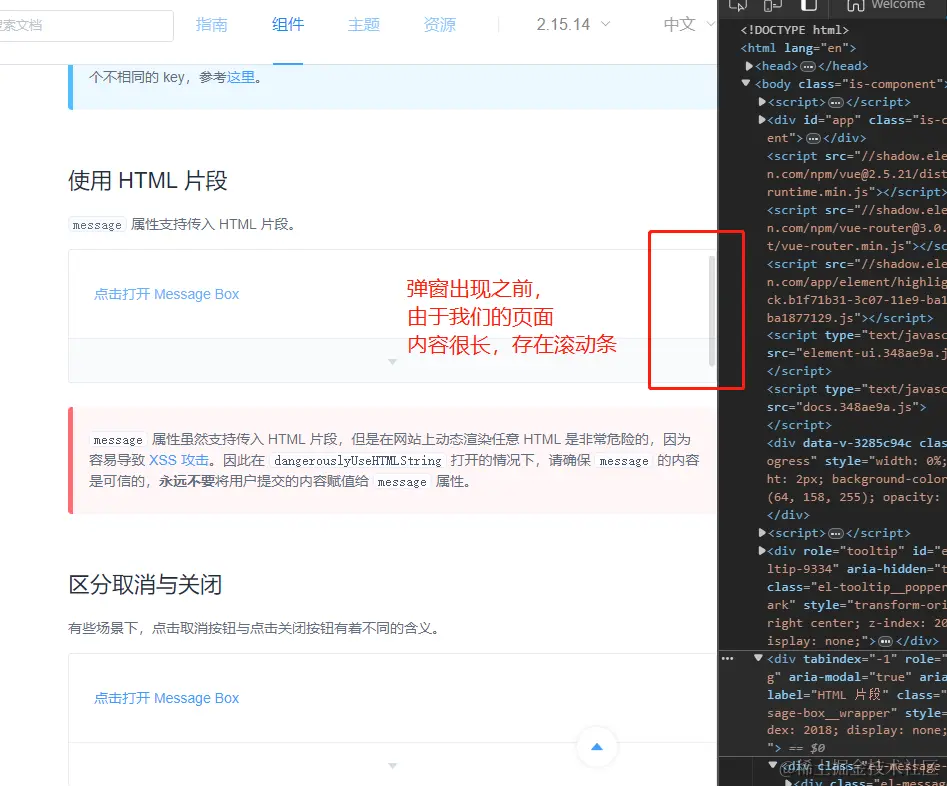Click the scrollbar inside the red highlighted demo box
947x786 pixels.
712,310
